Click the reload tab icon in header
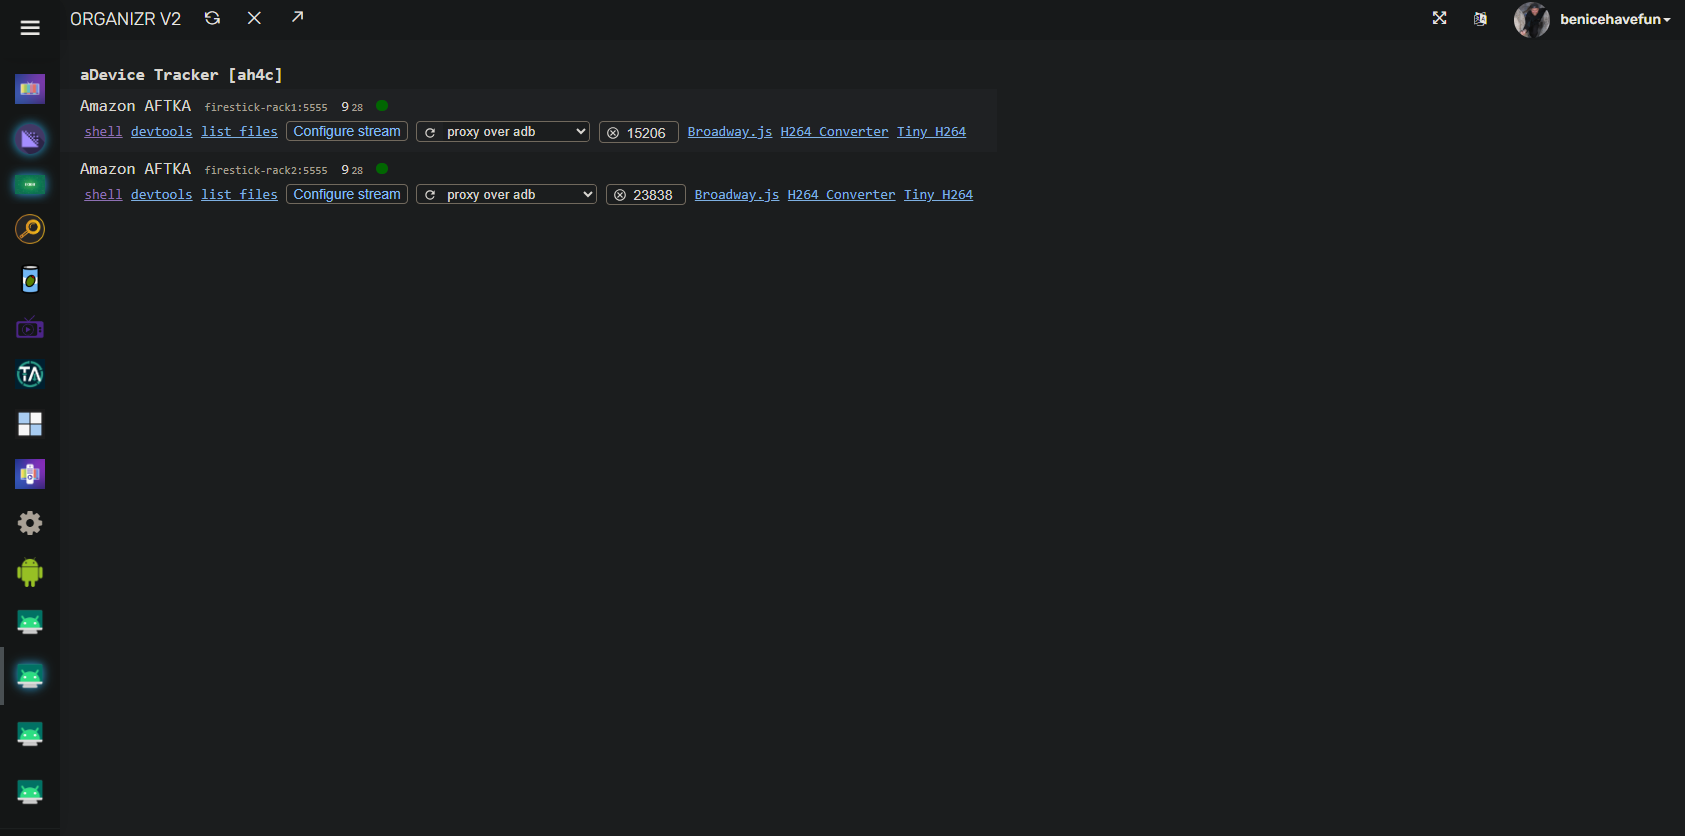The image size is (1685, 836). click(212, 18)
